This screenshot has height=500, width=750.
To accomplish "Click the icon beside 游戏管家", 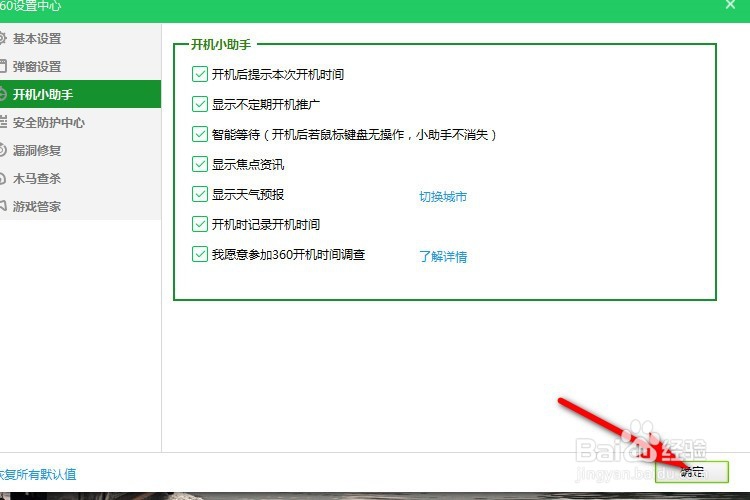I will [3, 206].
